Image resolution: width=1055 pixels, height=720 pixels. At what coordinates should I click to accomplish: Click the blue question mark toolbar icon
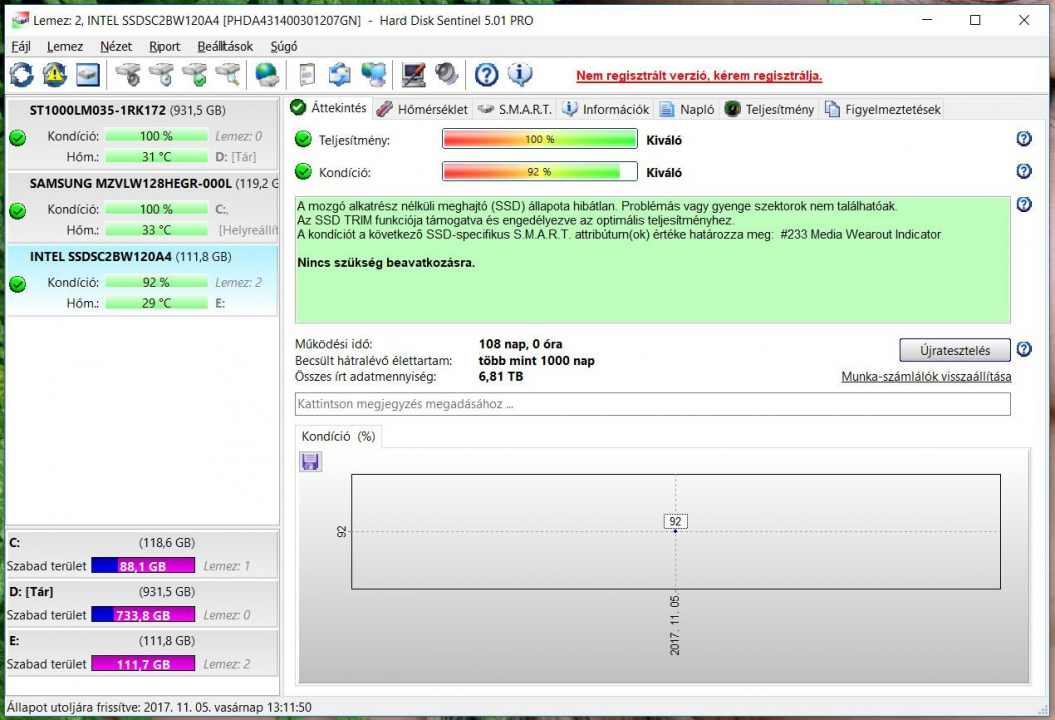point(486,75)
